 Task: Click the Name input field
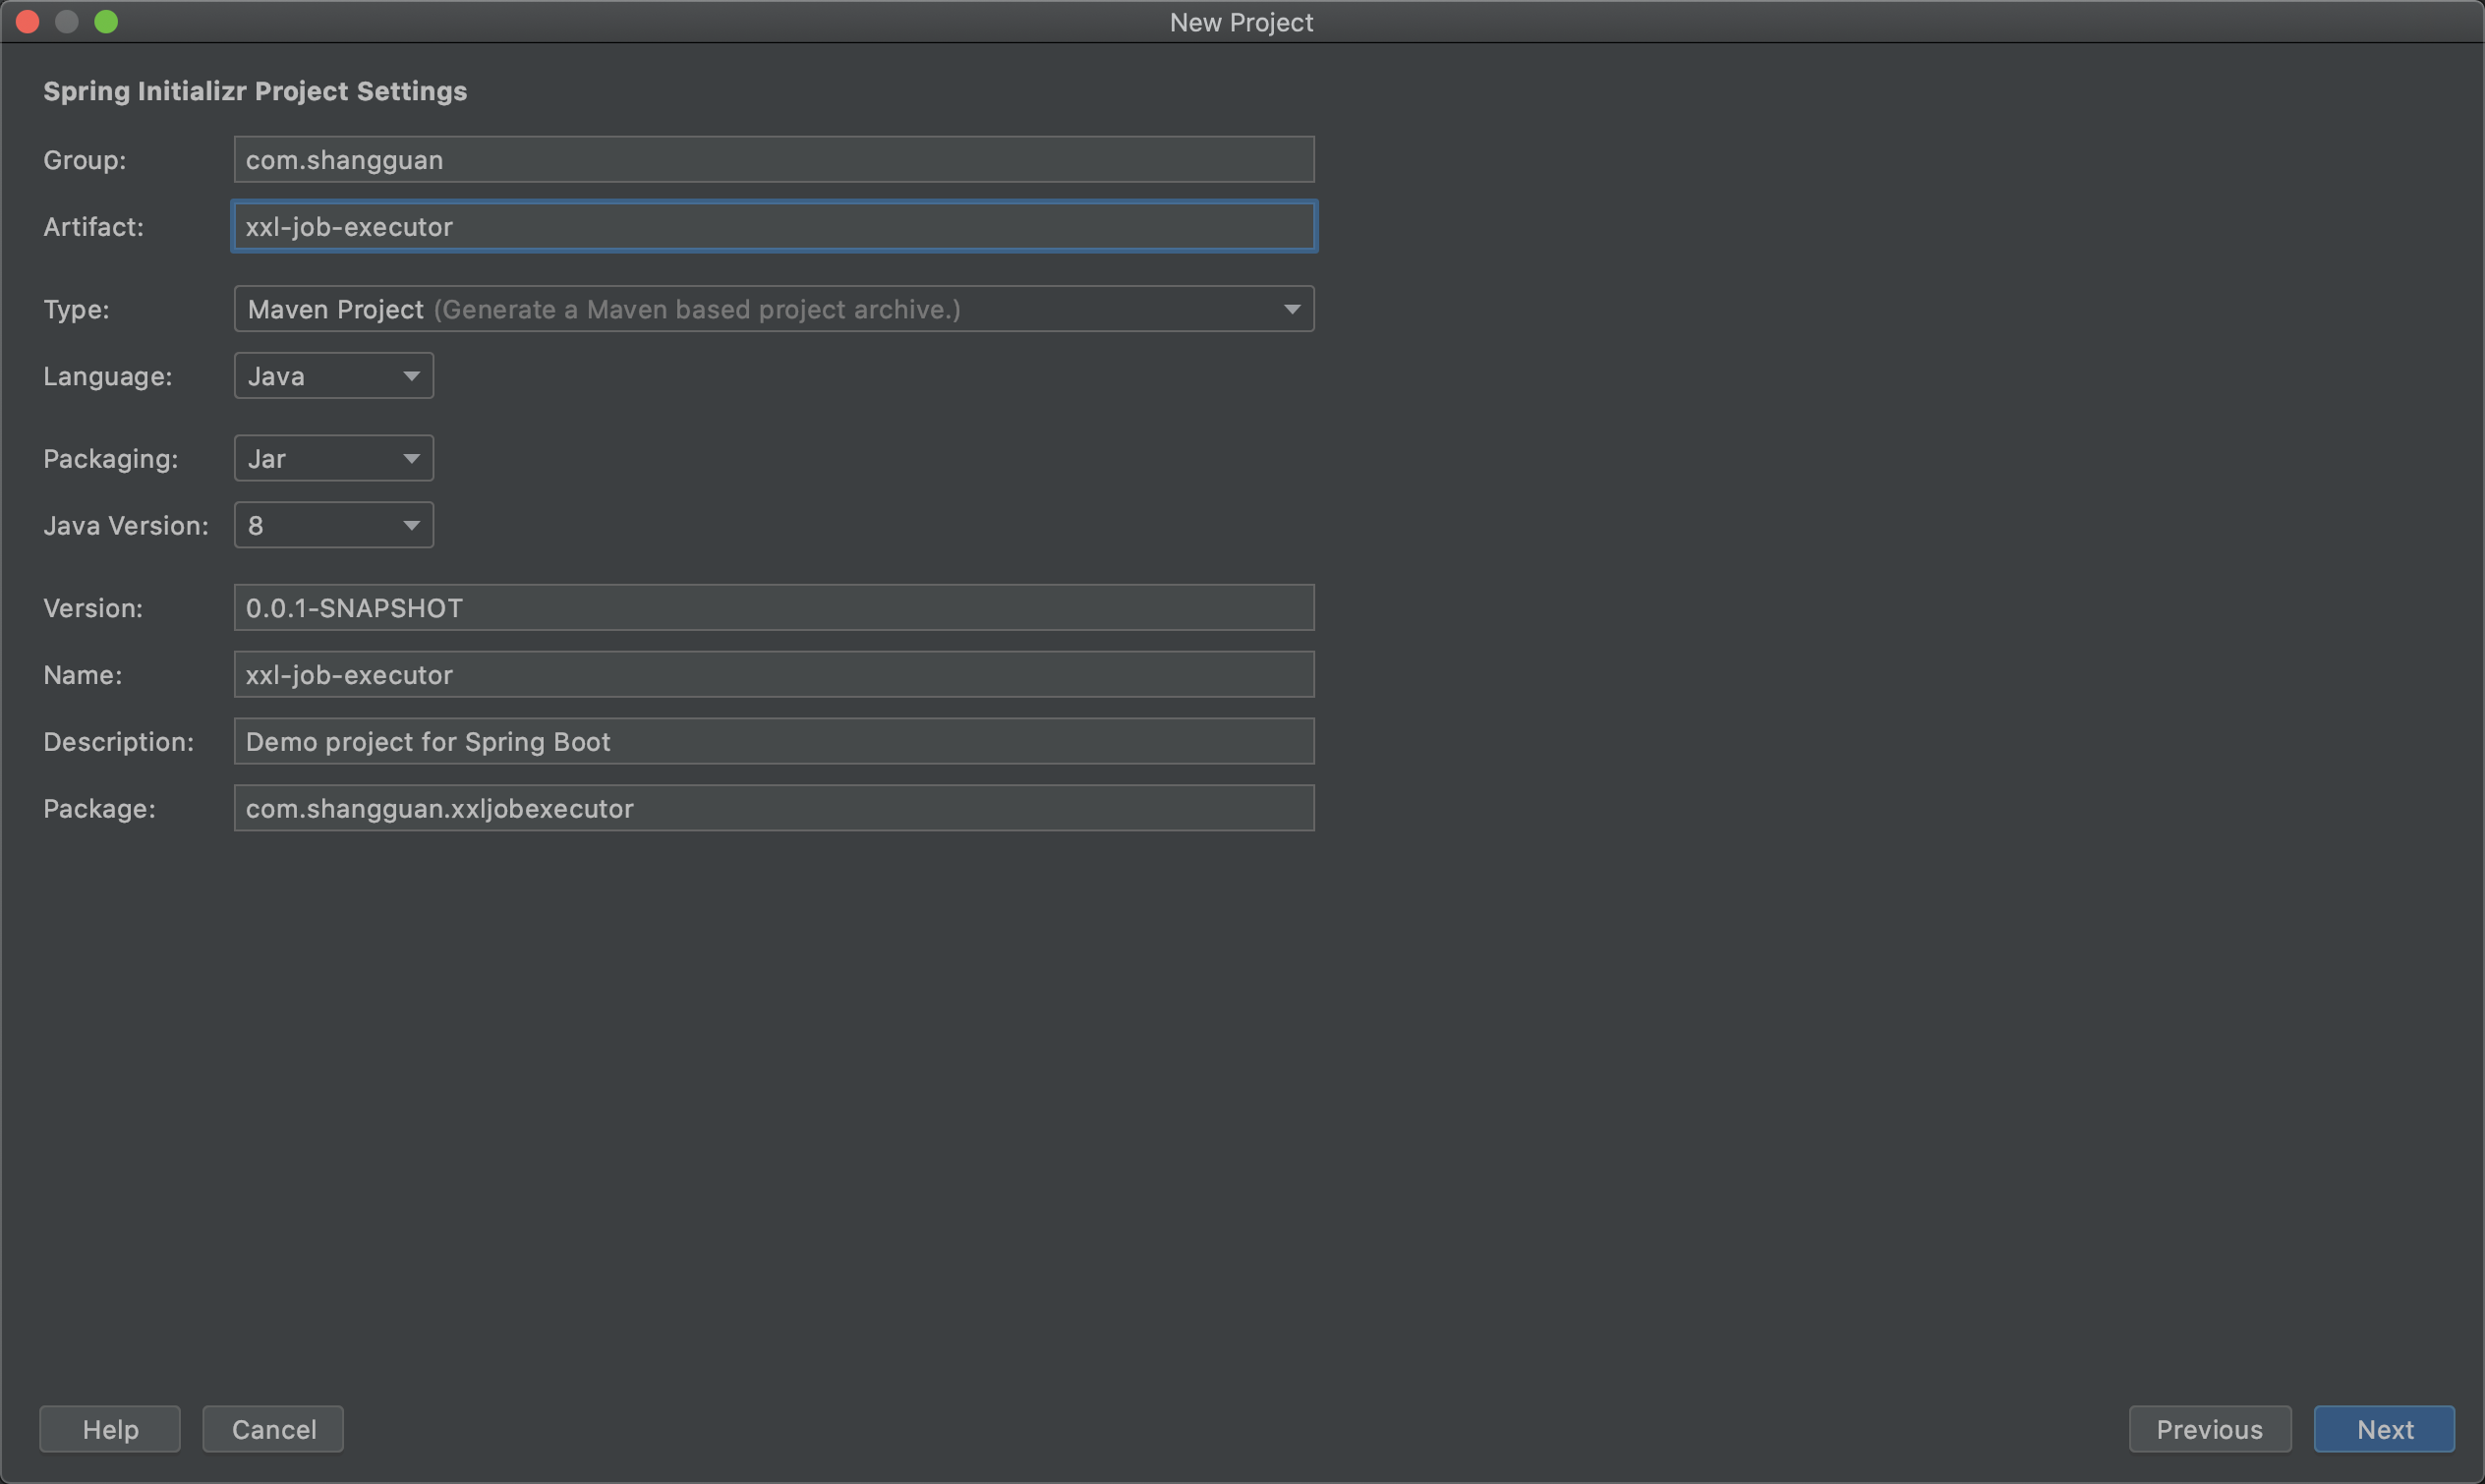[x=774, y=675]
